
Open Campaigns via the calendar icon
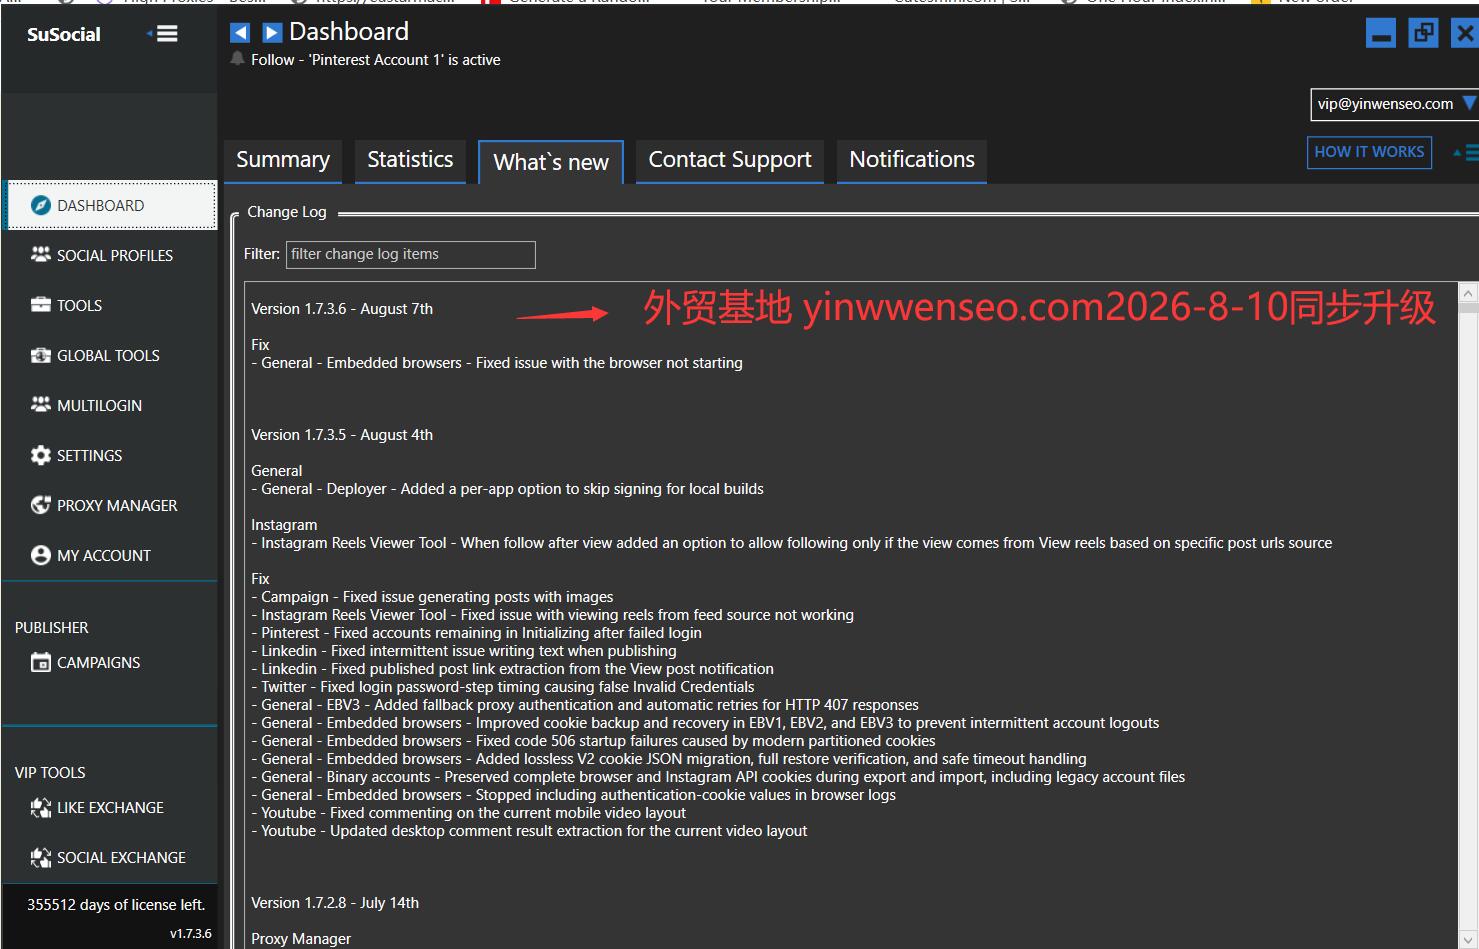41,662
